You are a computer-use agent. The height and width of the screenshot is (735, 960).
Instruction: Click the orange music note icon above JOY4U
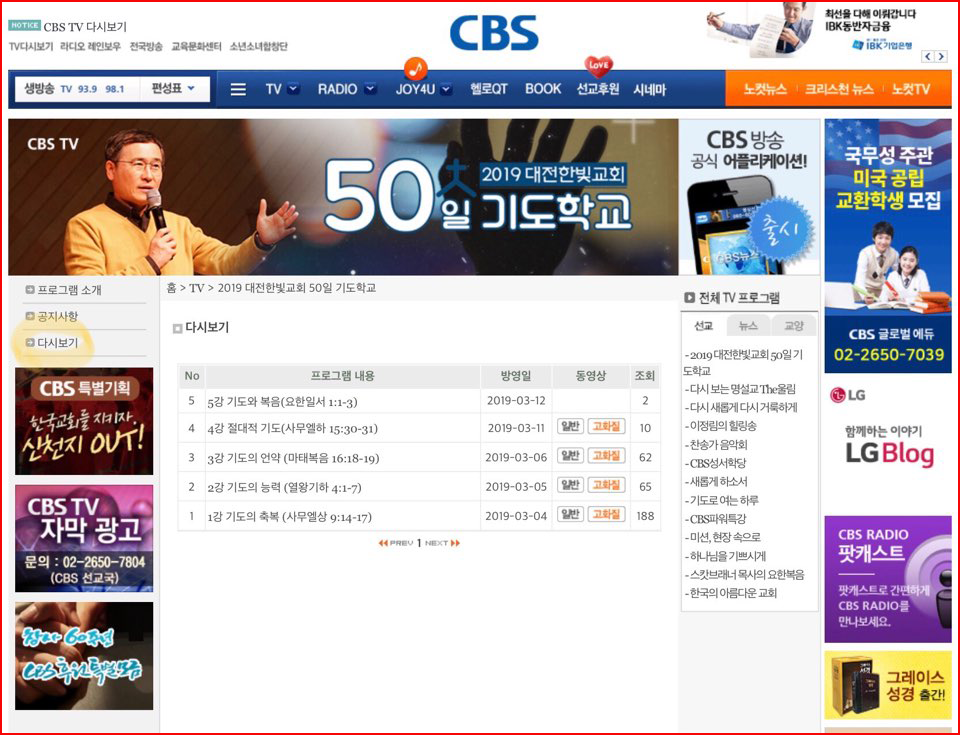[416, 68]
